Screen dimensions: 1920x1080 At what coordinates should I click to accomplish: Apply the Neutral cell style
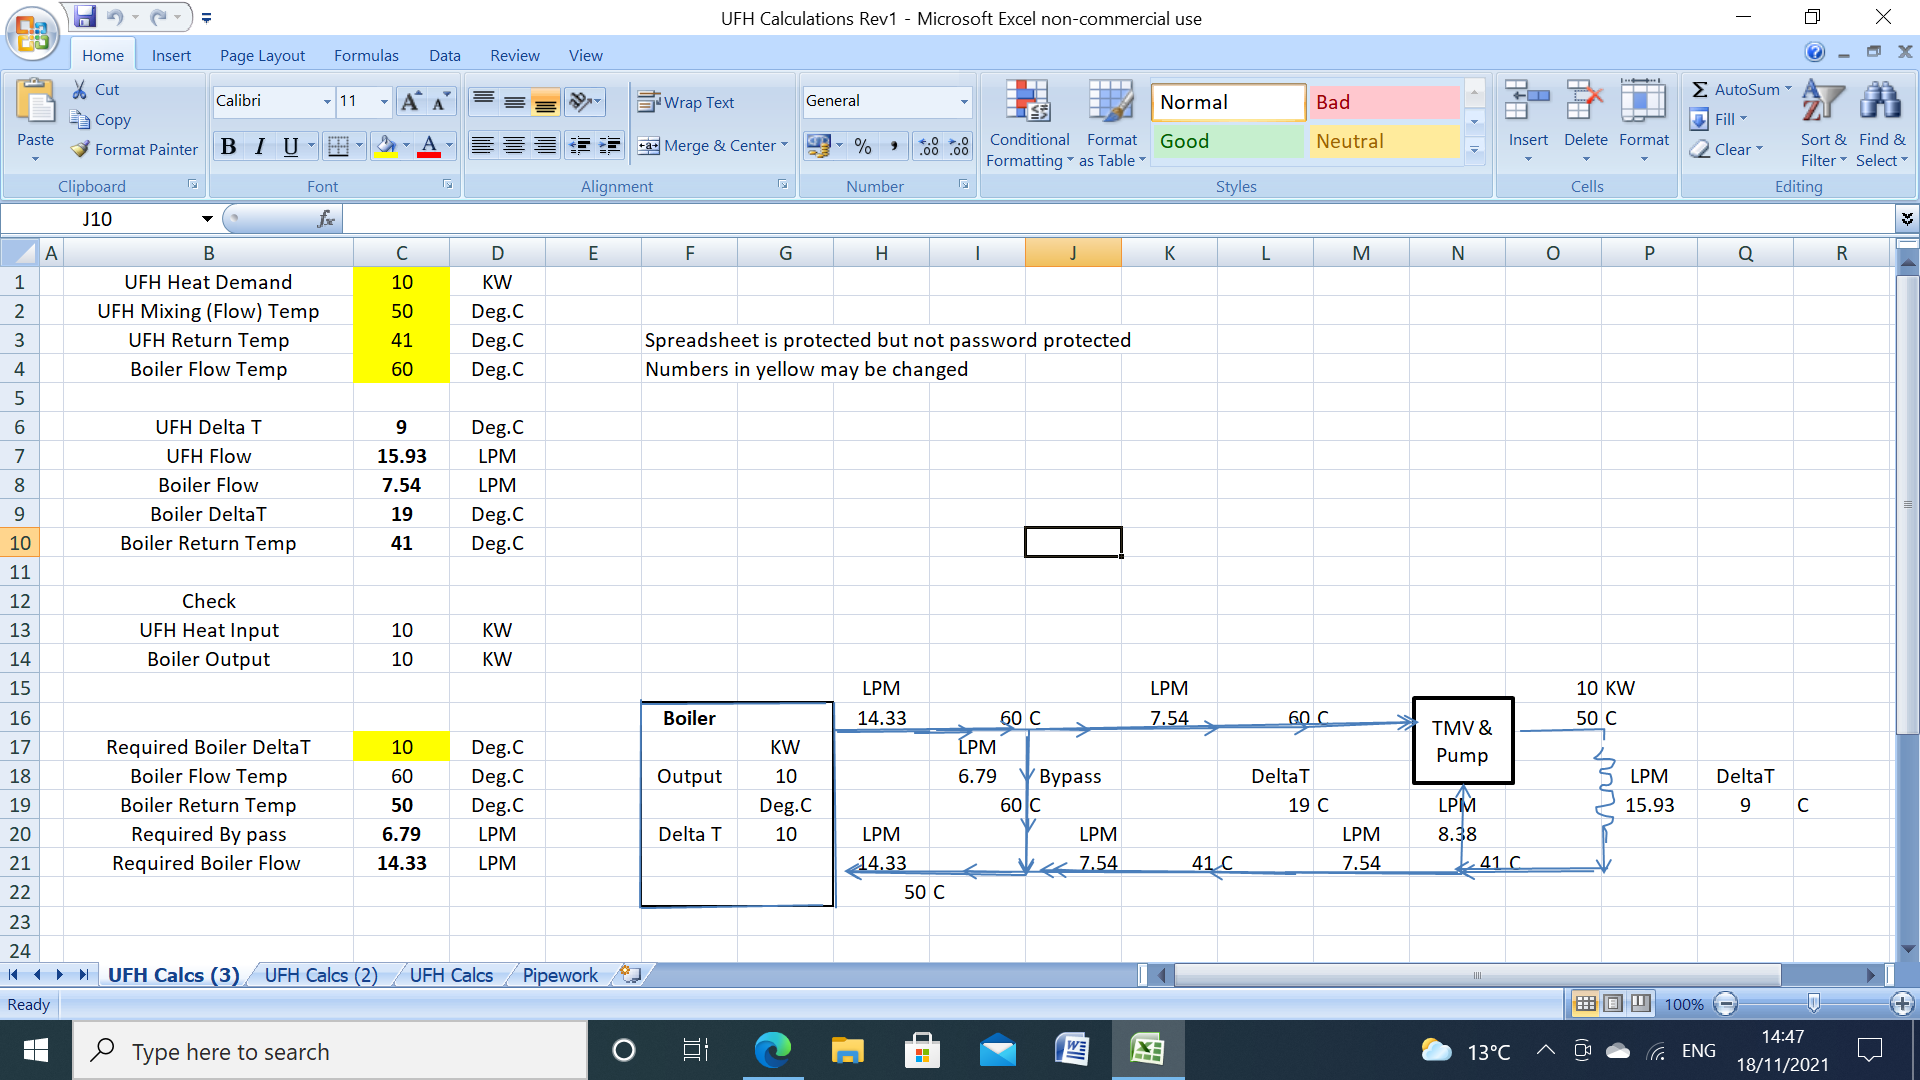point(1384,141)
